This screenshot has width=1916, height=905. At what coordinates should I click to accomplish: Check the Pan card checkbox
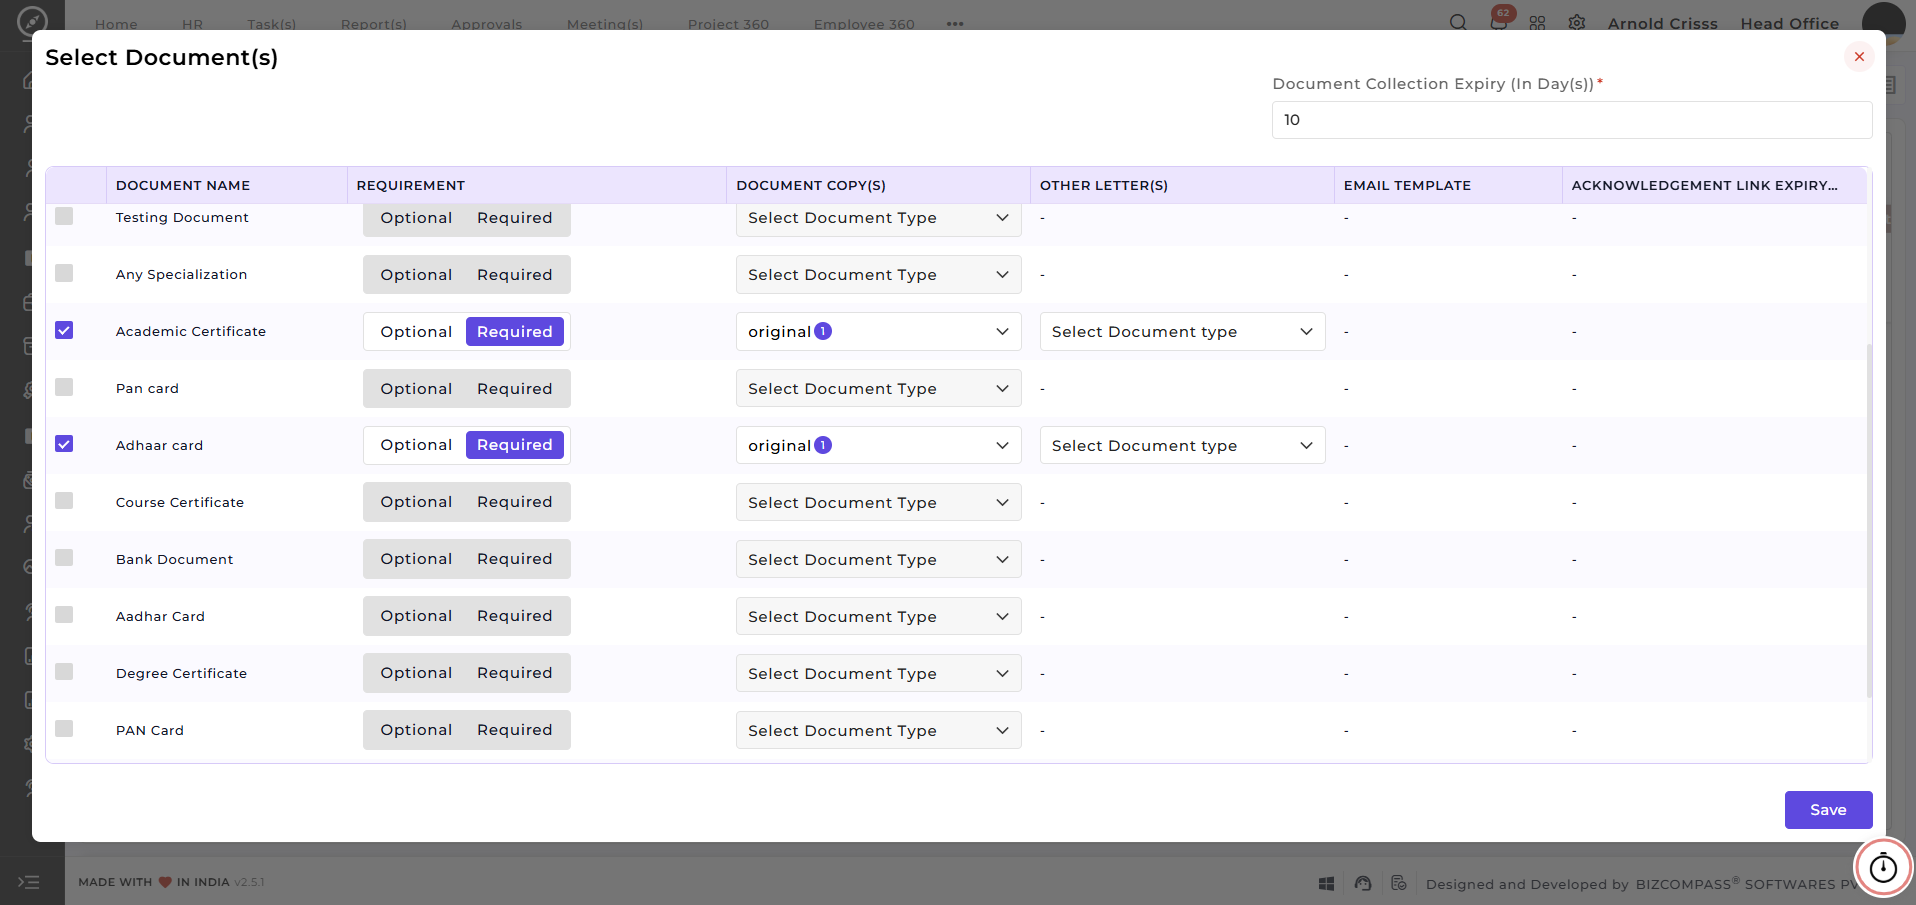pyautogui.click(x=64, y=387)
